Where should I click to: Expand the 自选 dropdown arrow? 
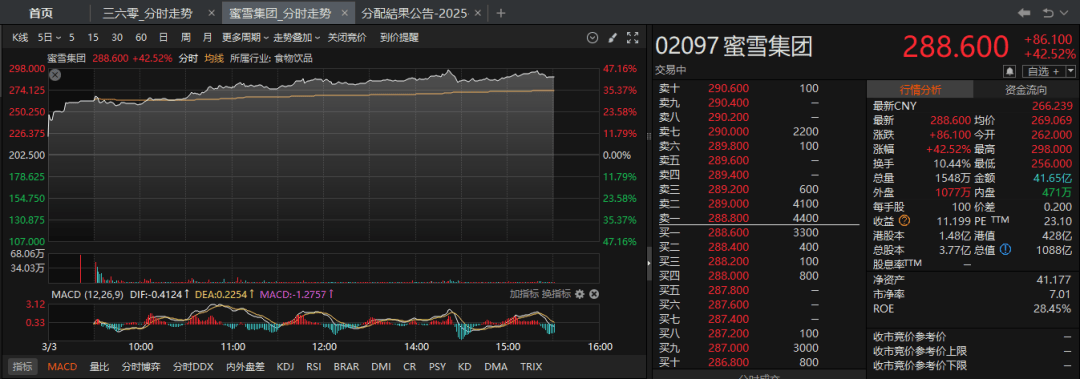1070,71
